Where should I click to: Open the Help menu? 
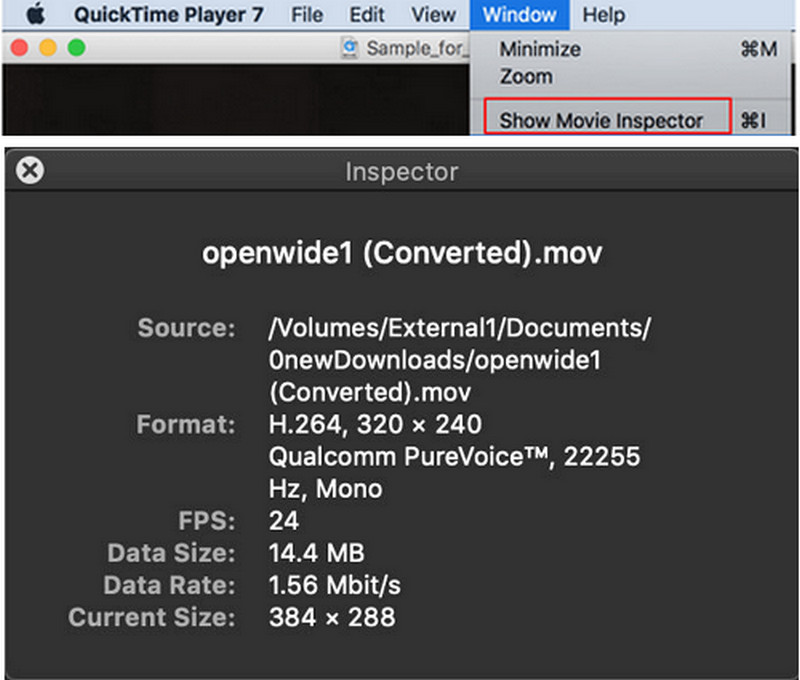coord(604,15)
